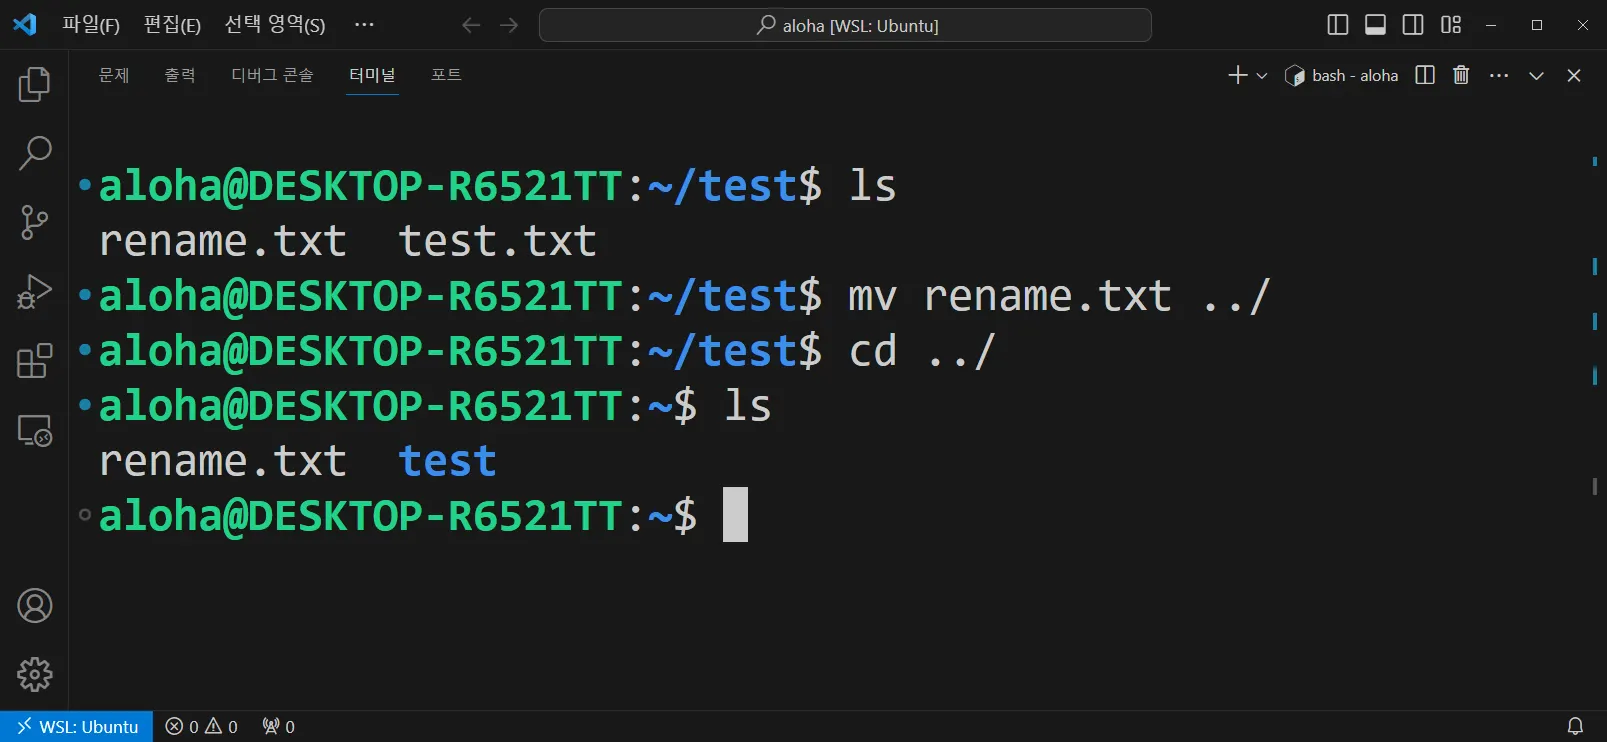This screenshot has height=742, width=1607.
Task: Click the WSL: Ubuntu remote indicator
Action: coord(77,727)
